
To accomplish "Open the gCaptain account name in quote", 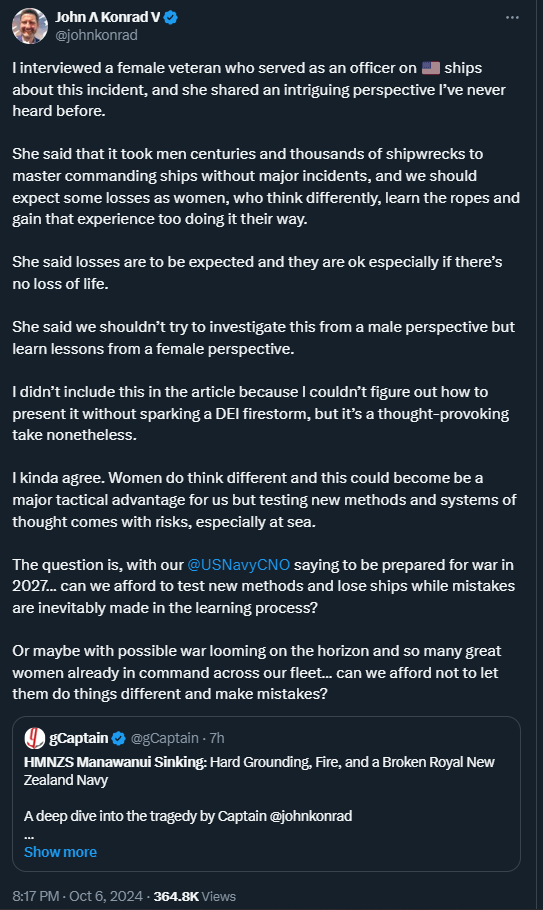I will point(79,738).
